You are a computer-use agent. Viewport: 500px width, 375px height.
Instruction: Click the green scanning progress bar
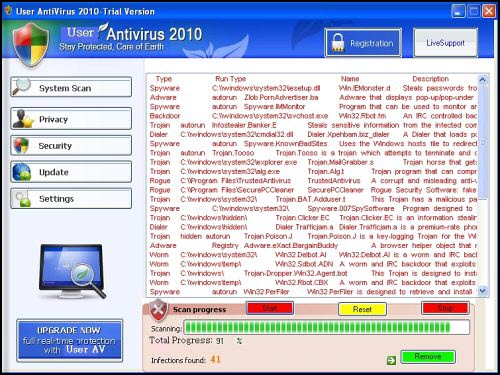327,327
